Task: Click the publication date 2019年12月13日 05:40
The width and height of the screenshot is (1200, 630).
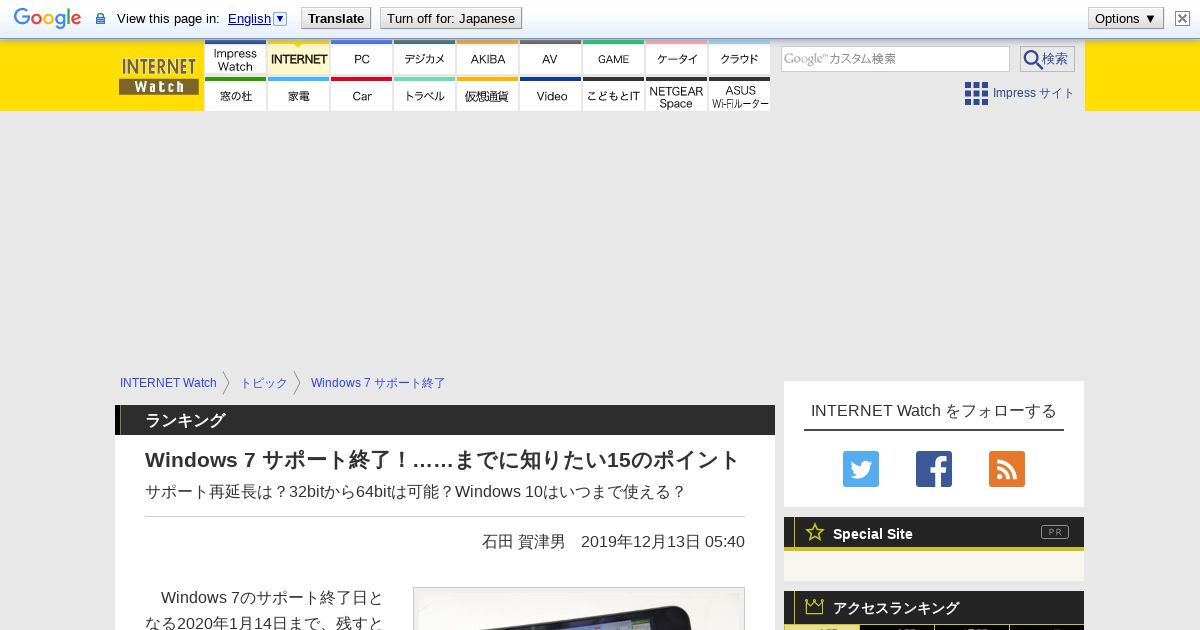Action: [663, 542]
